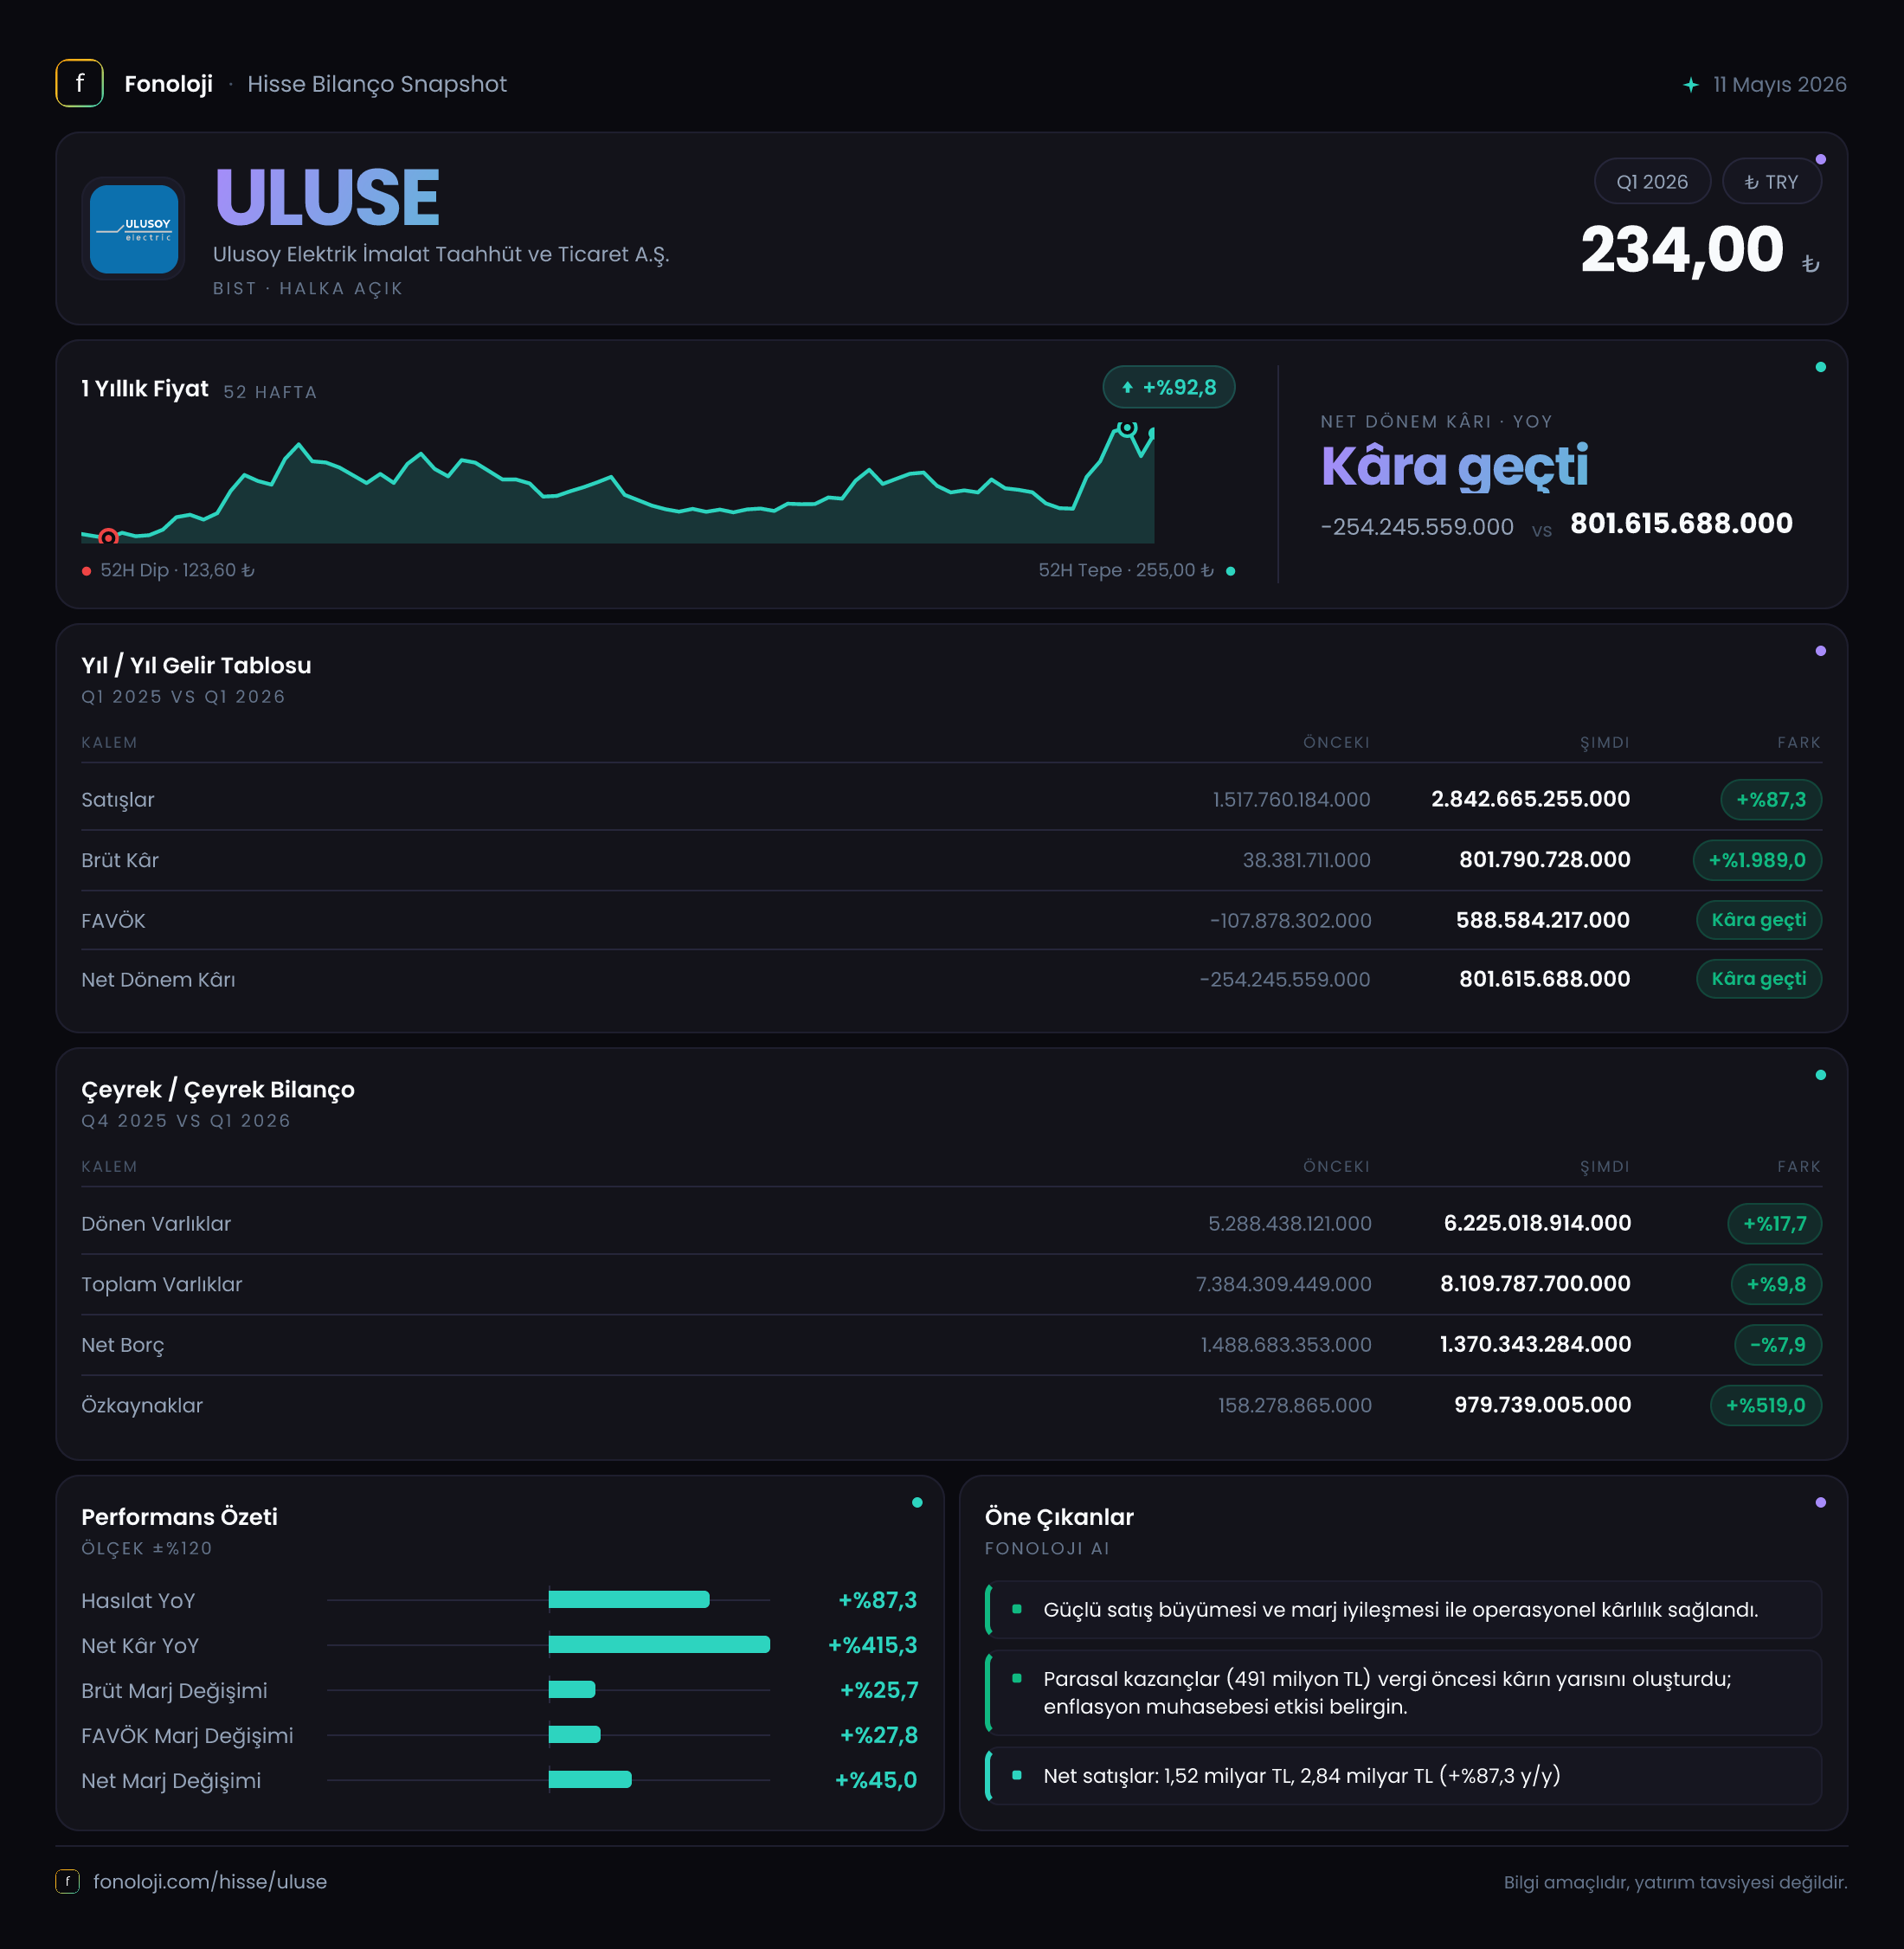Click the Ulusoy Electric company logo

pyautogui.click(x=134, y=228)
